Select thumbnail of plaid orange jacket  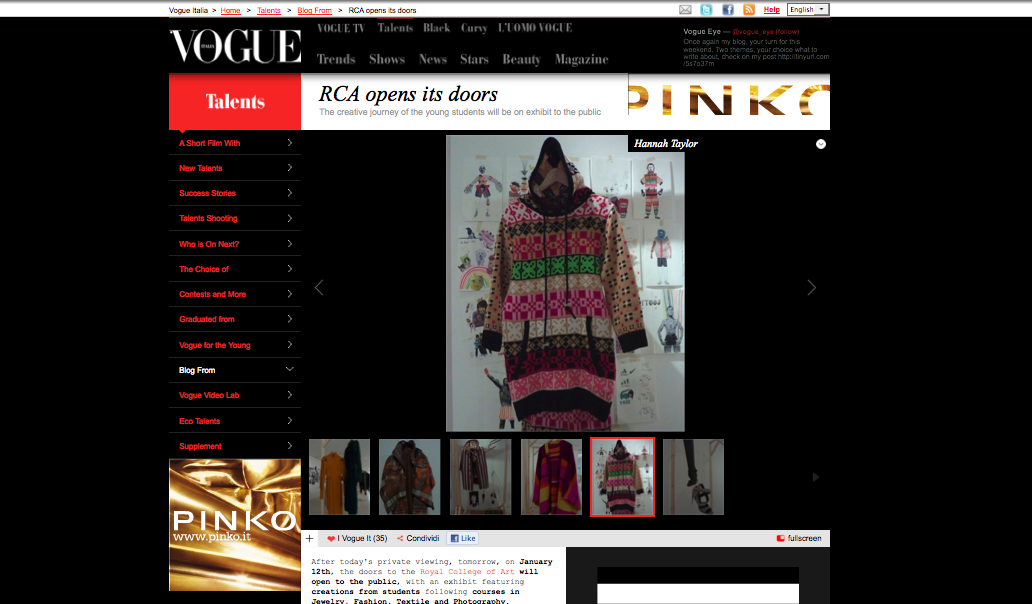pos(409,477)
